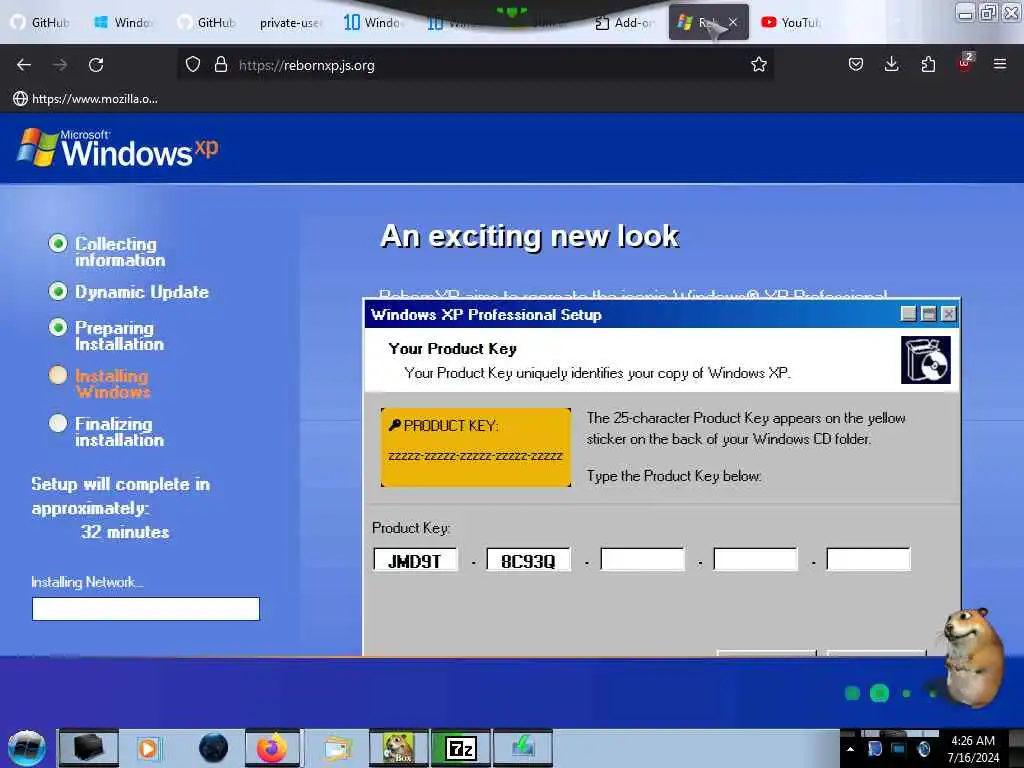
Task: Open the green download arrow taskbar icon
Action: pos(522,748)
